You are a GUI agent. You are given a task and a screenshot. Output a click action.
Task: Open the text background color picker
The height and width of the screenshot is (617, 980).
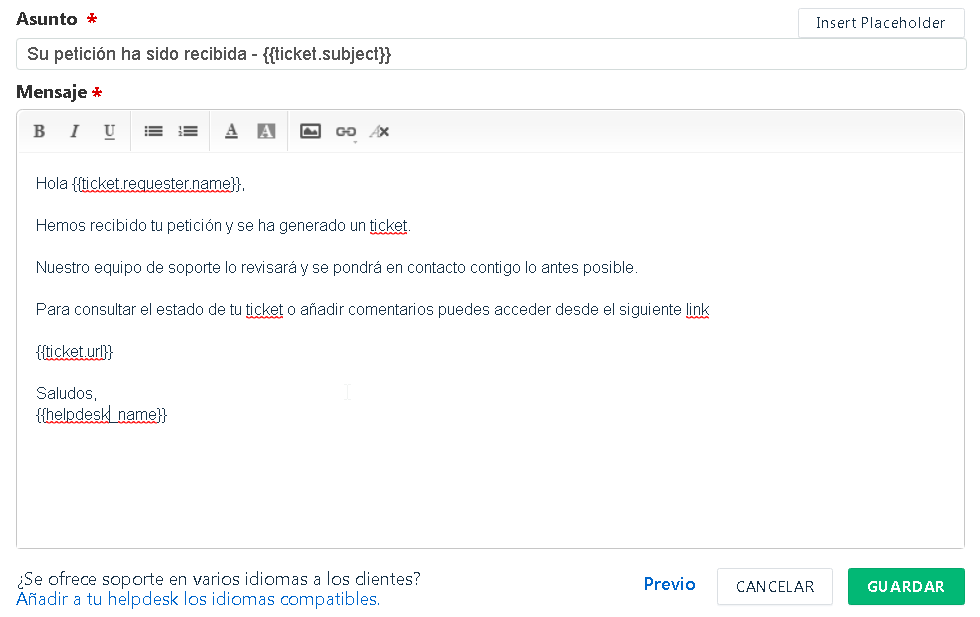(x=266, y=131)
